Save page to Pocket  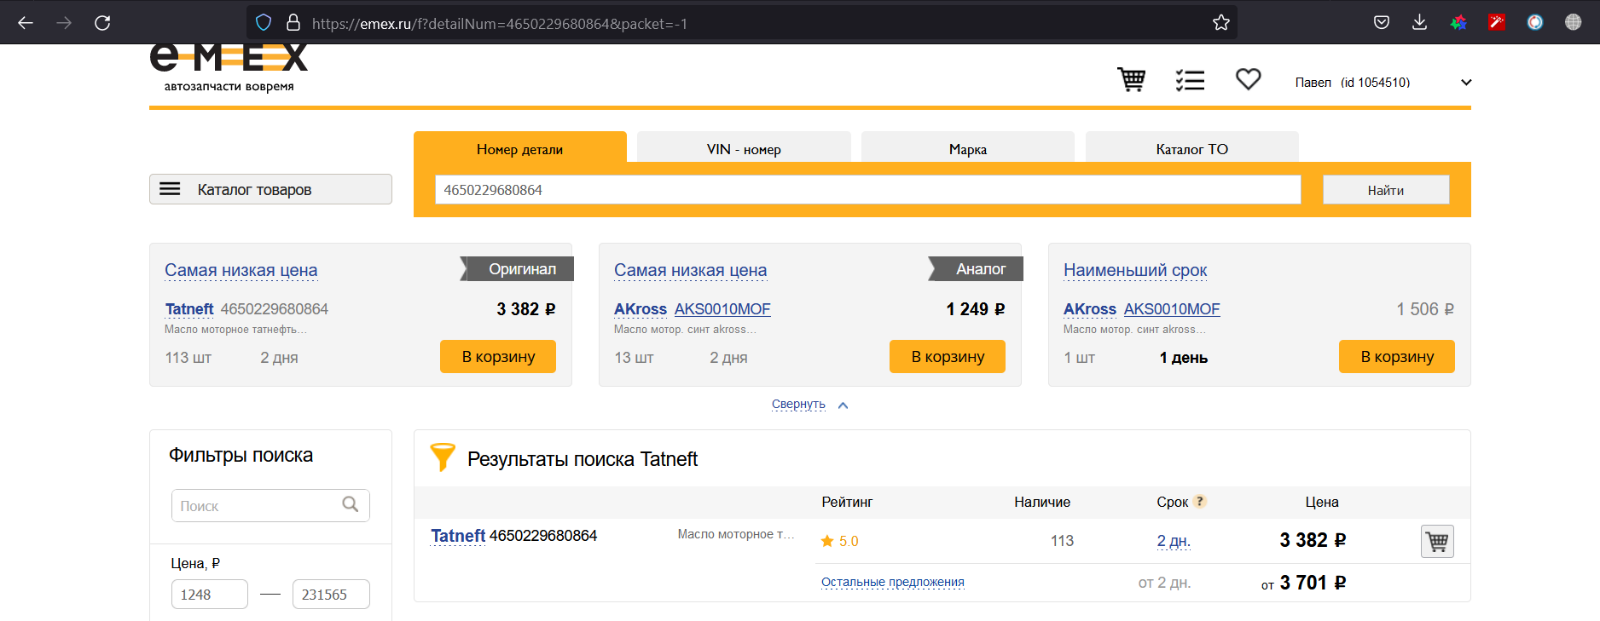[1381, 22]
